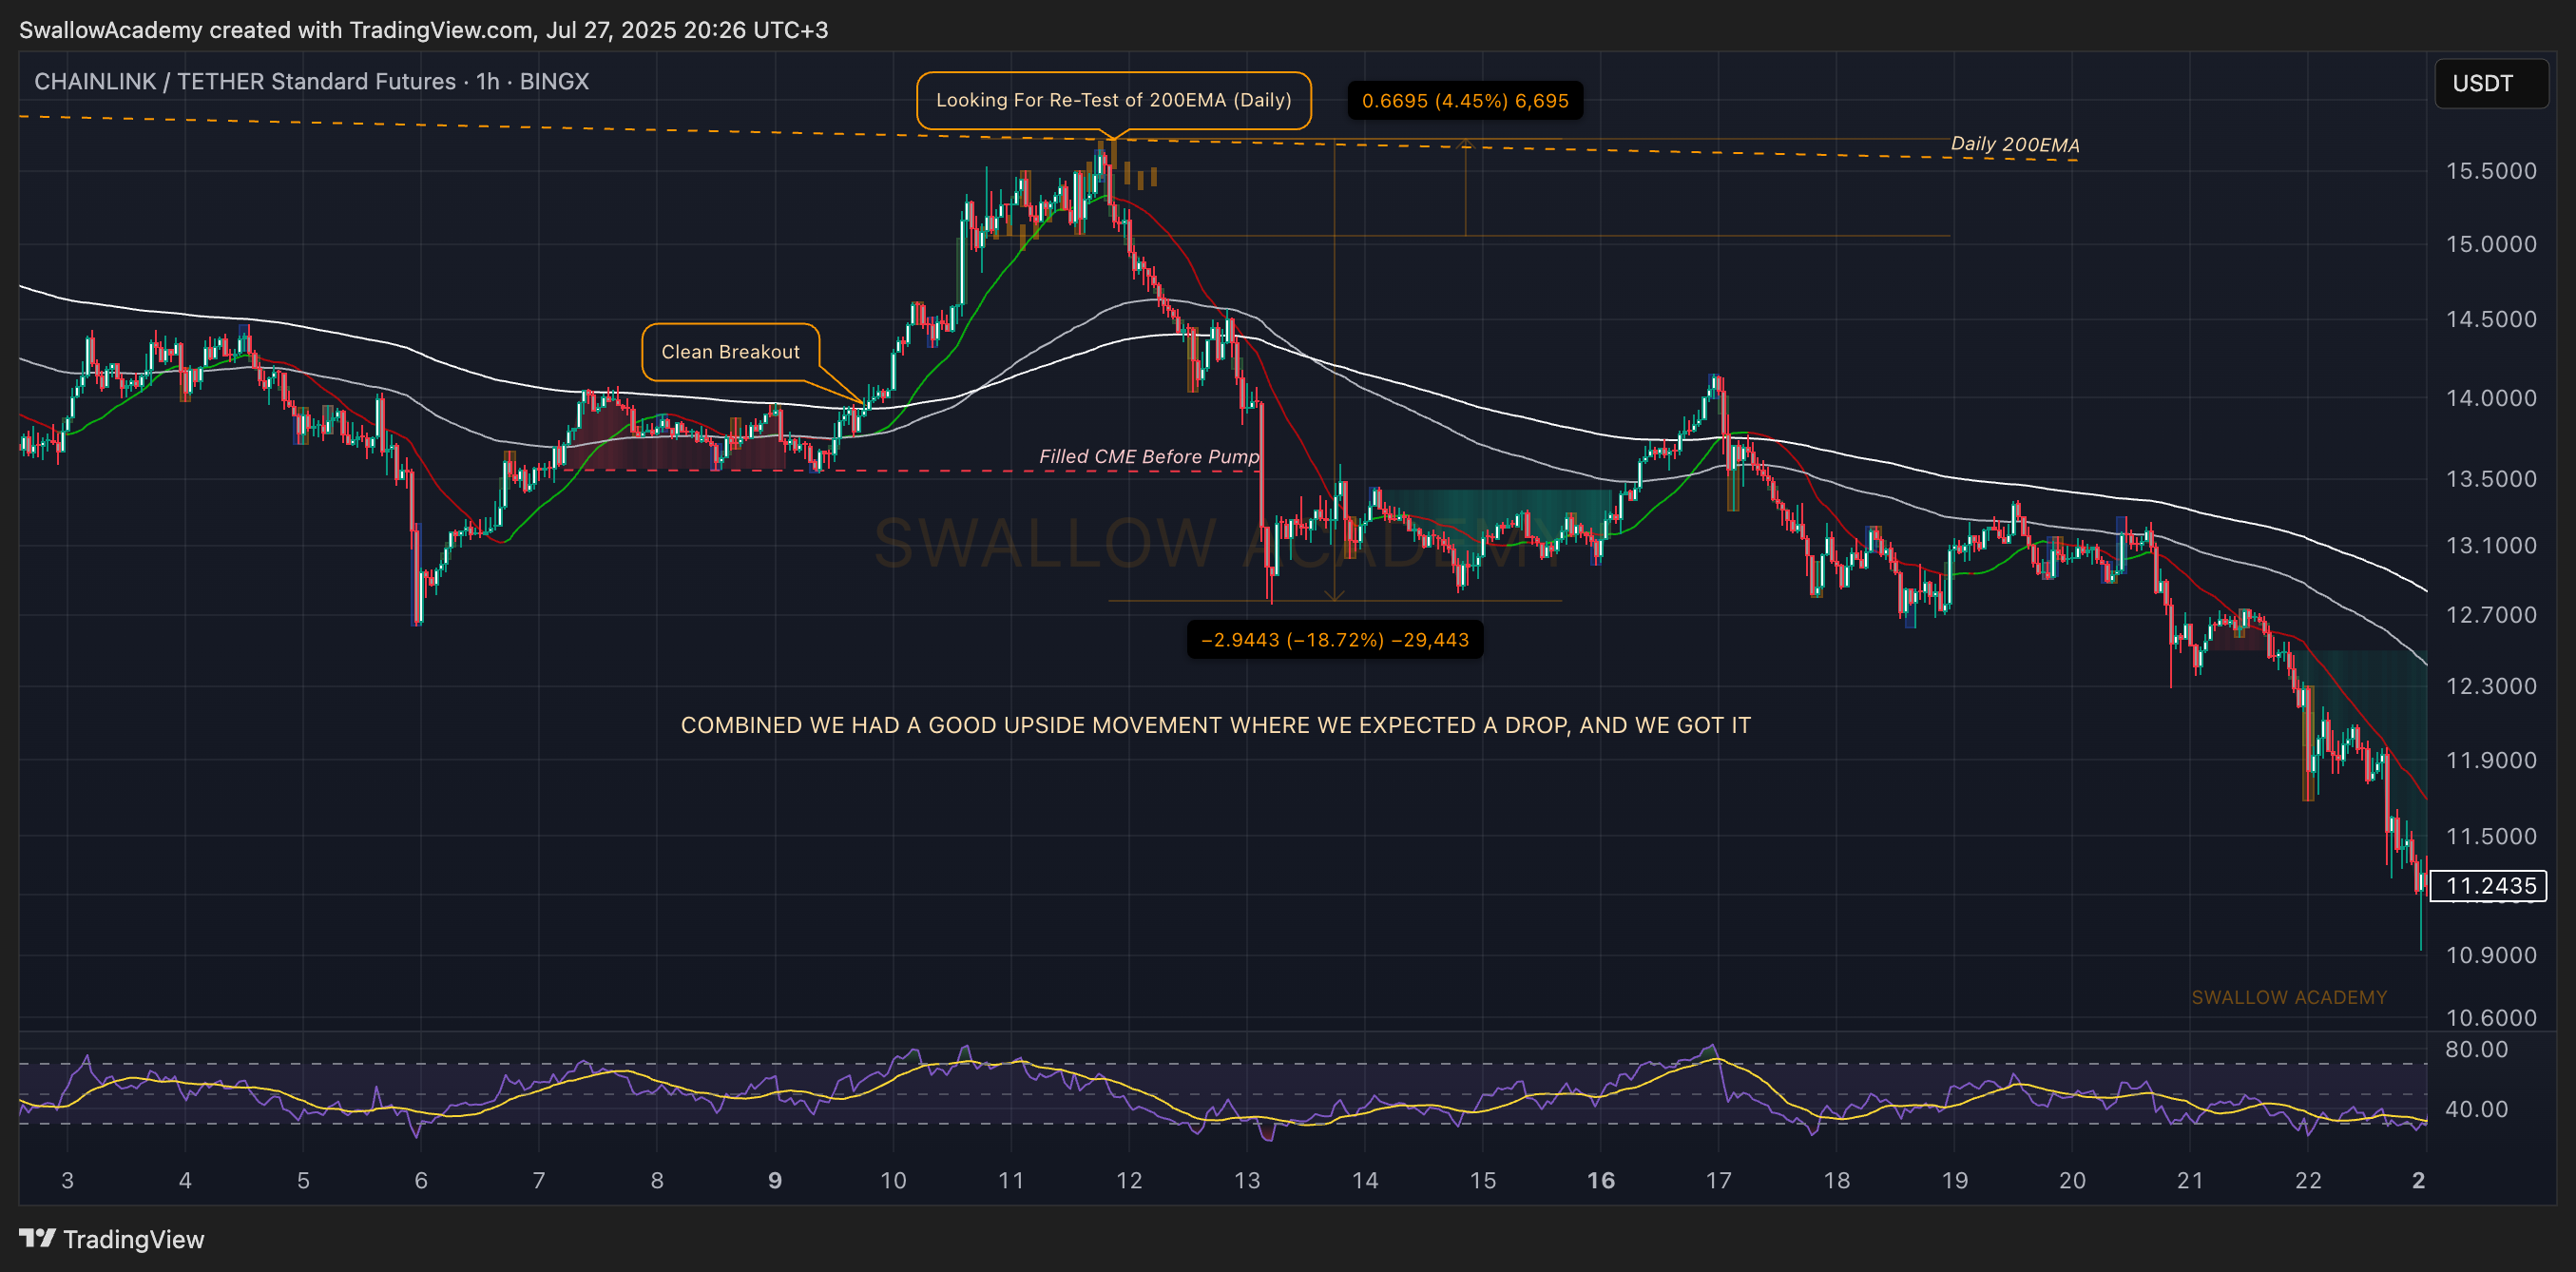Click the 10.9000 price axis label
This screenshot has height=1272, width=2576.
pyautogui.click(x=2491, y=956)
